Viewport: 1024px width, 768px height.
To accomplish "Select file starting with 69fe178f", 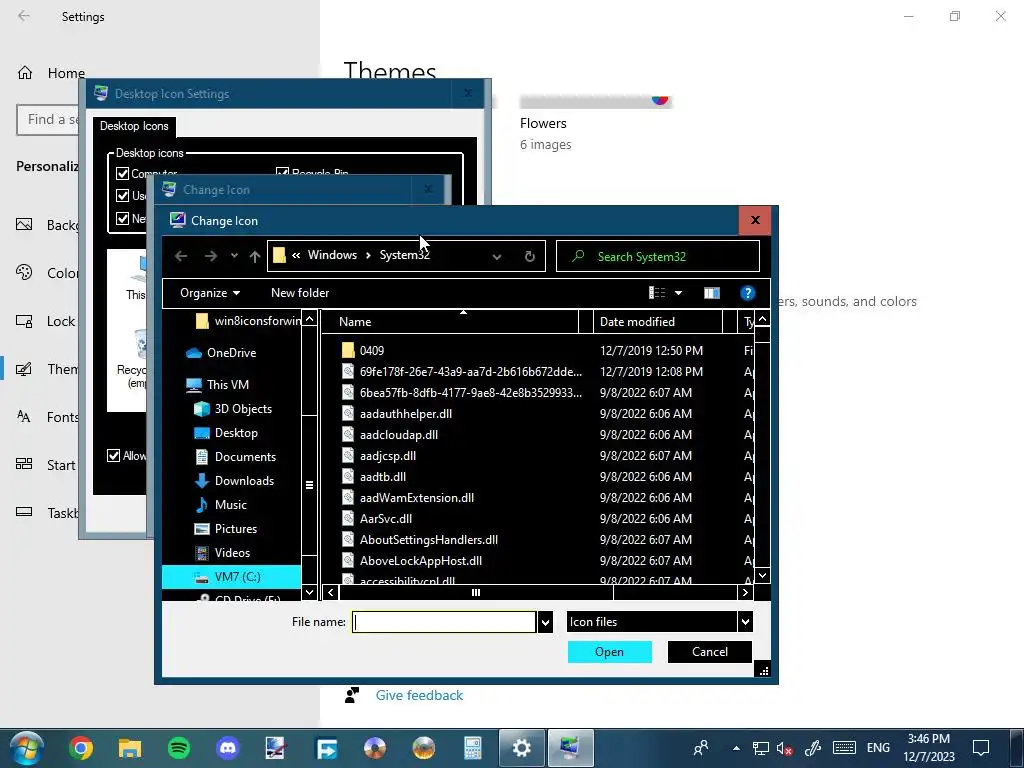I will (470, 372).
